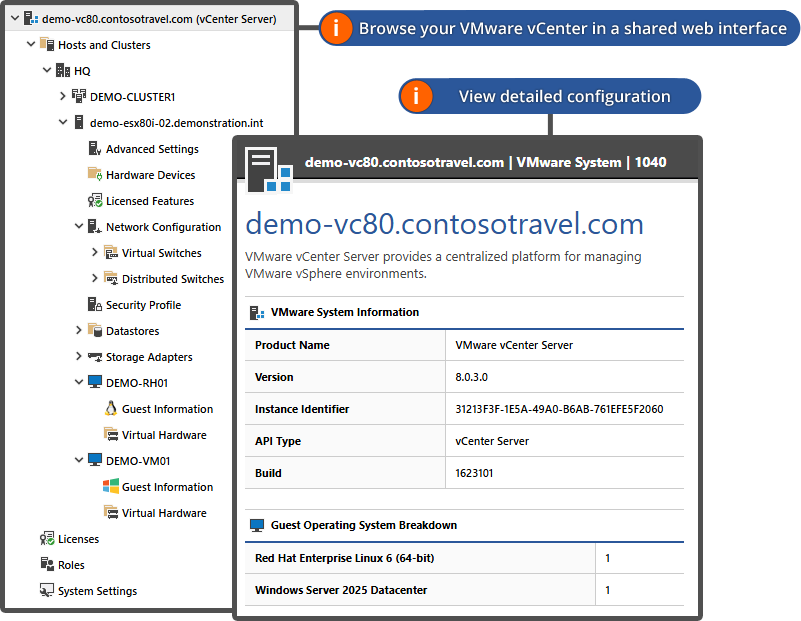
Task: Expand the DEMO-CLUSTER1 node
Action: [62, 96]
